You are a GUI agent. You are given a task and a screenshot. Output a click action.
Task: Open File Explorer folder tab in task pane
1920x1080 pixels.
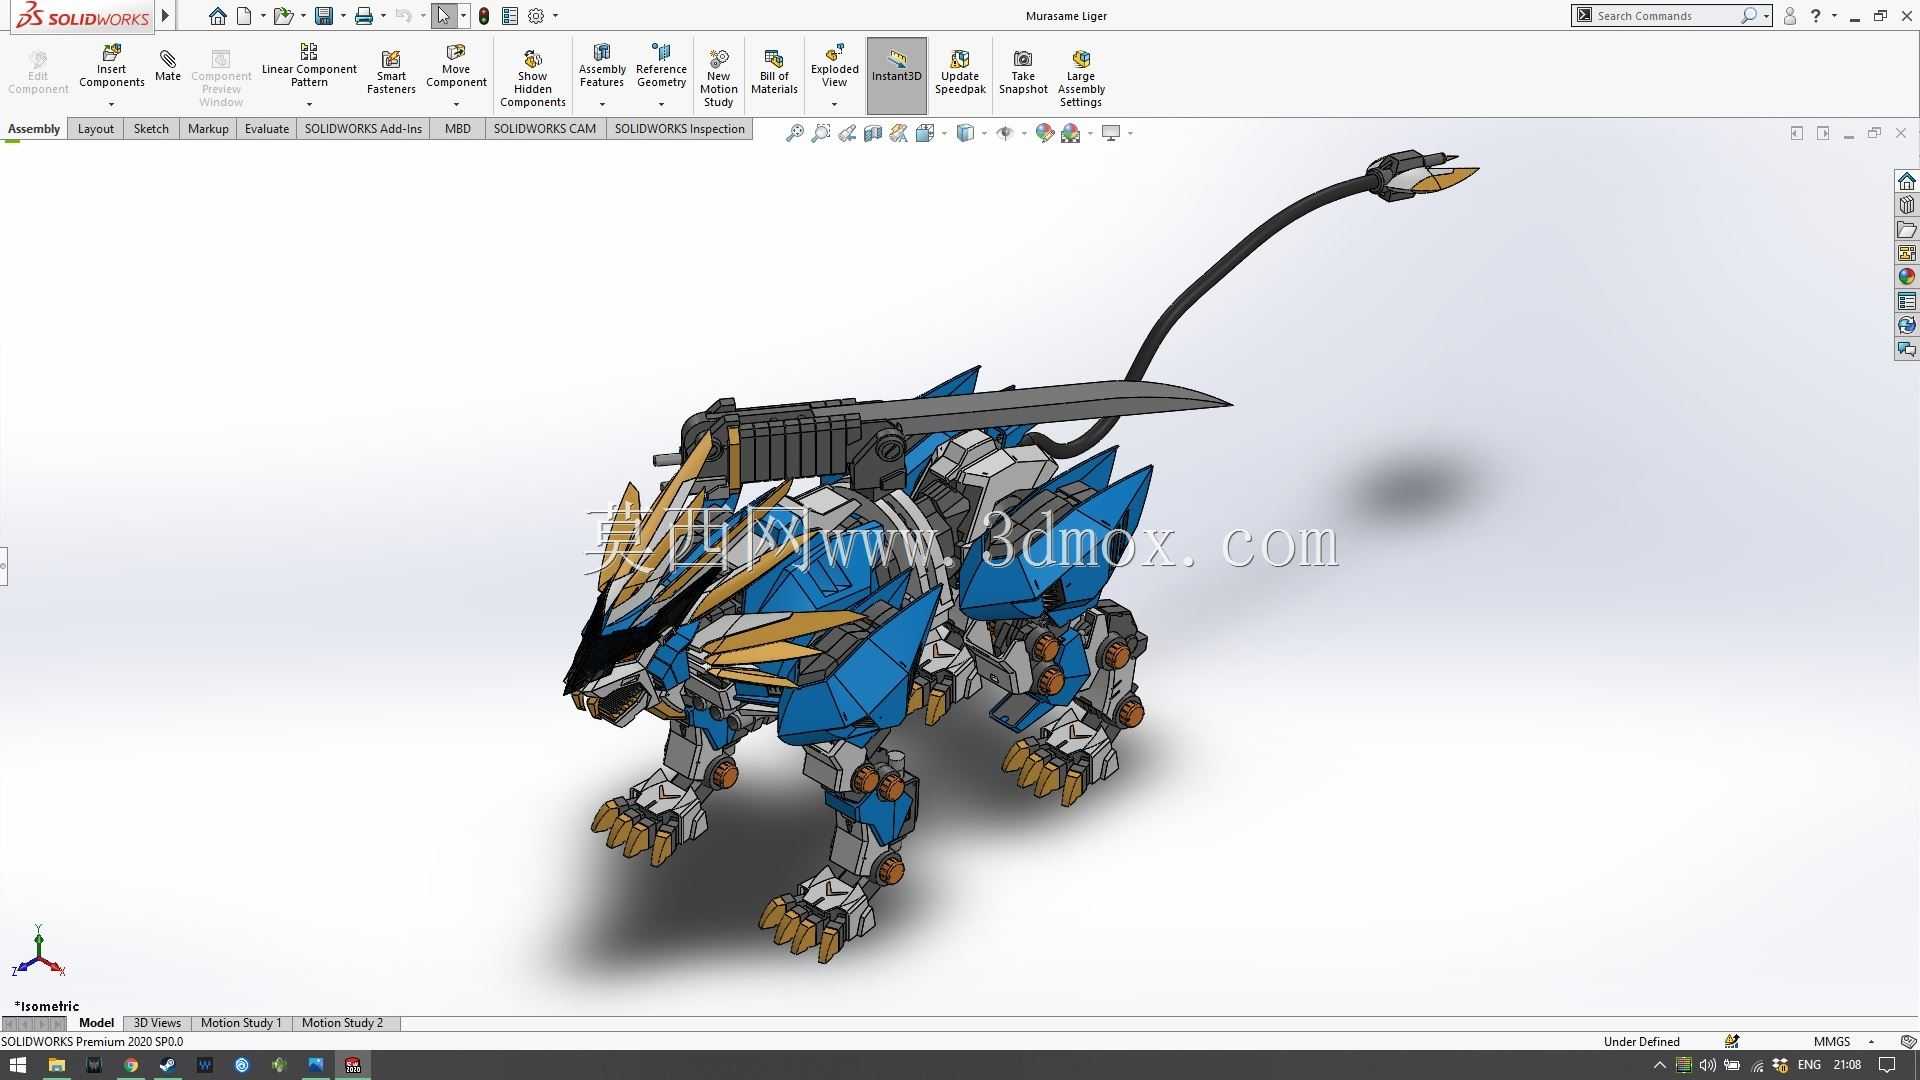[1907, 229]
